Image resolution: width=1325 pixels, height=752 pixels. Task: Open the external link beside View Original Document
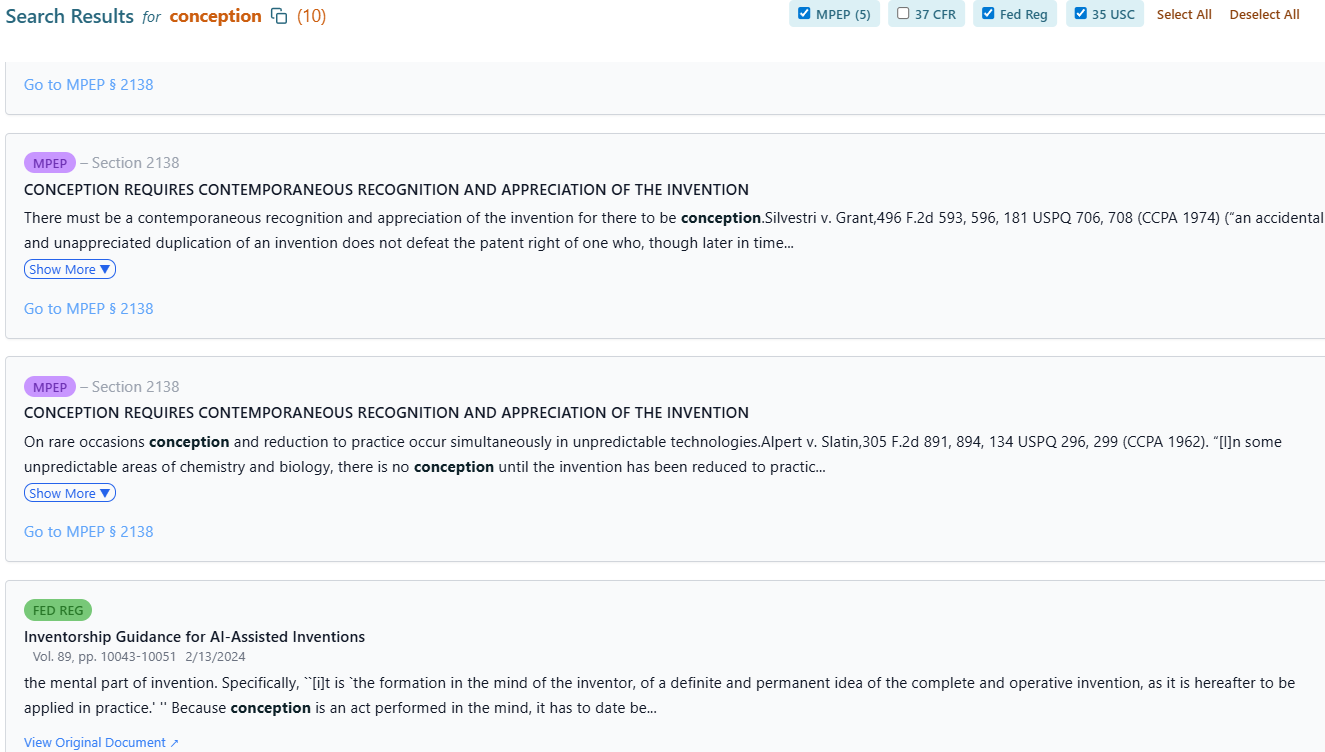pos(176,742)
